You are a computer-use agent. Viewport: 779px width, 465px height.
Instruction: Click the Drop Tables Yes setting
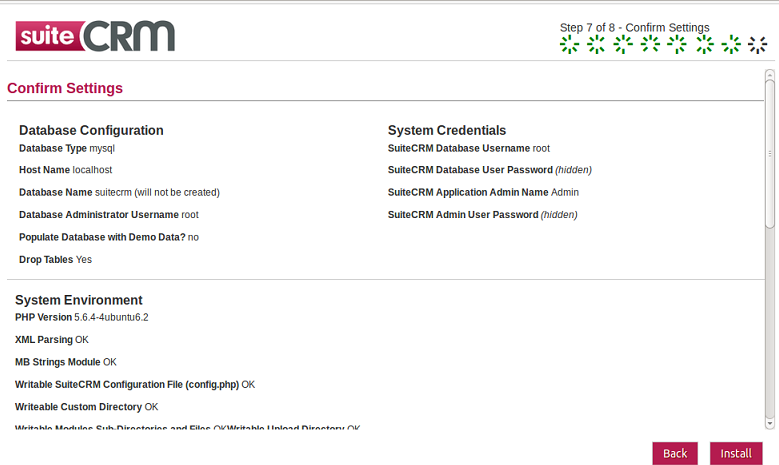point(56,259)
